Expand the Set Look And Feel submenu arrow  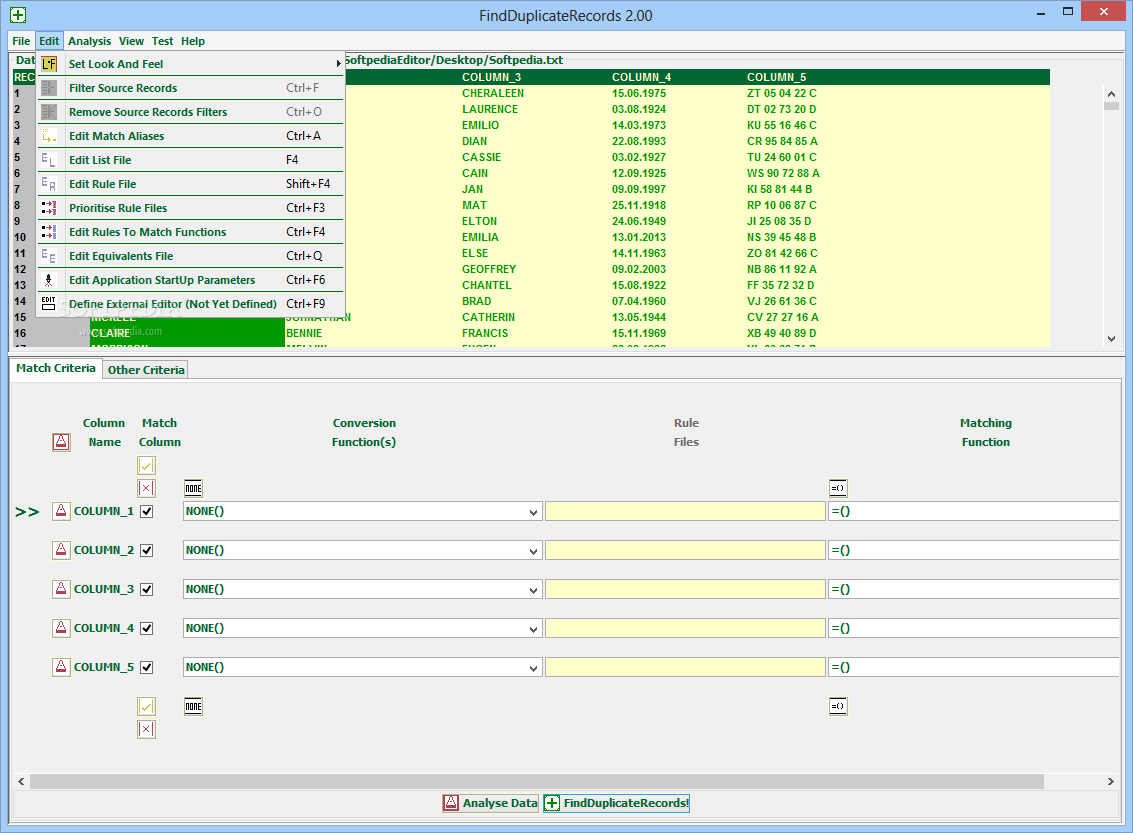pos(338,64)
